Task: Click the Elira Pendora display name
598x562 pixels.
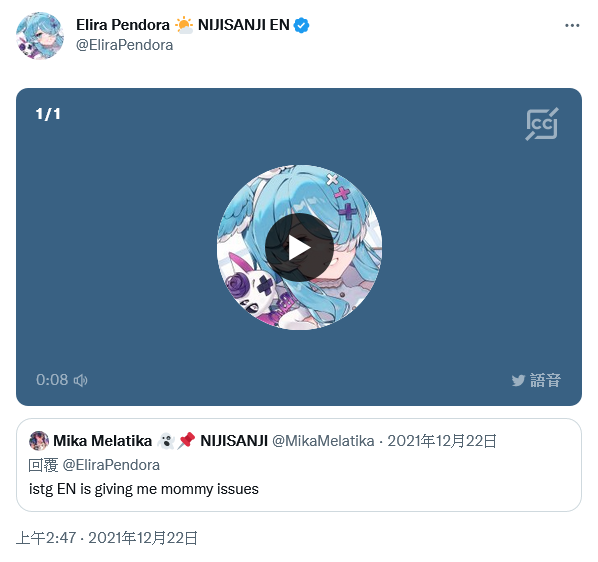Action: pyautogui.click(x=123, y=25)
